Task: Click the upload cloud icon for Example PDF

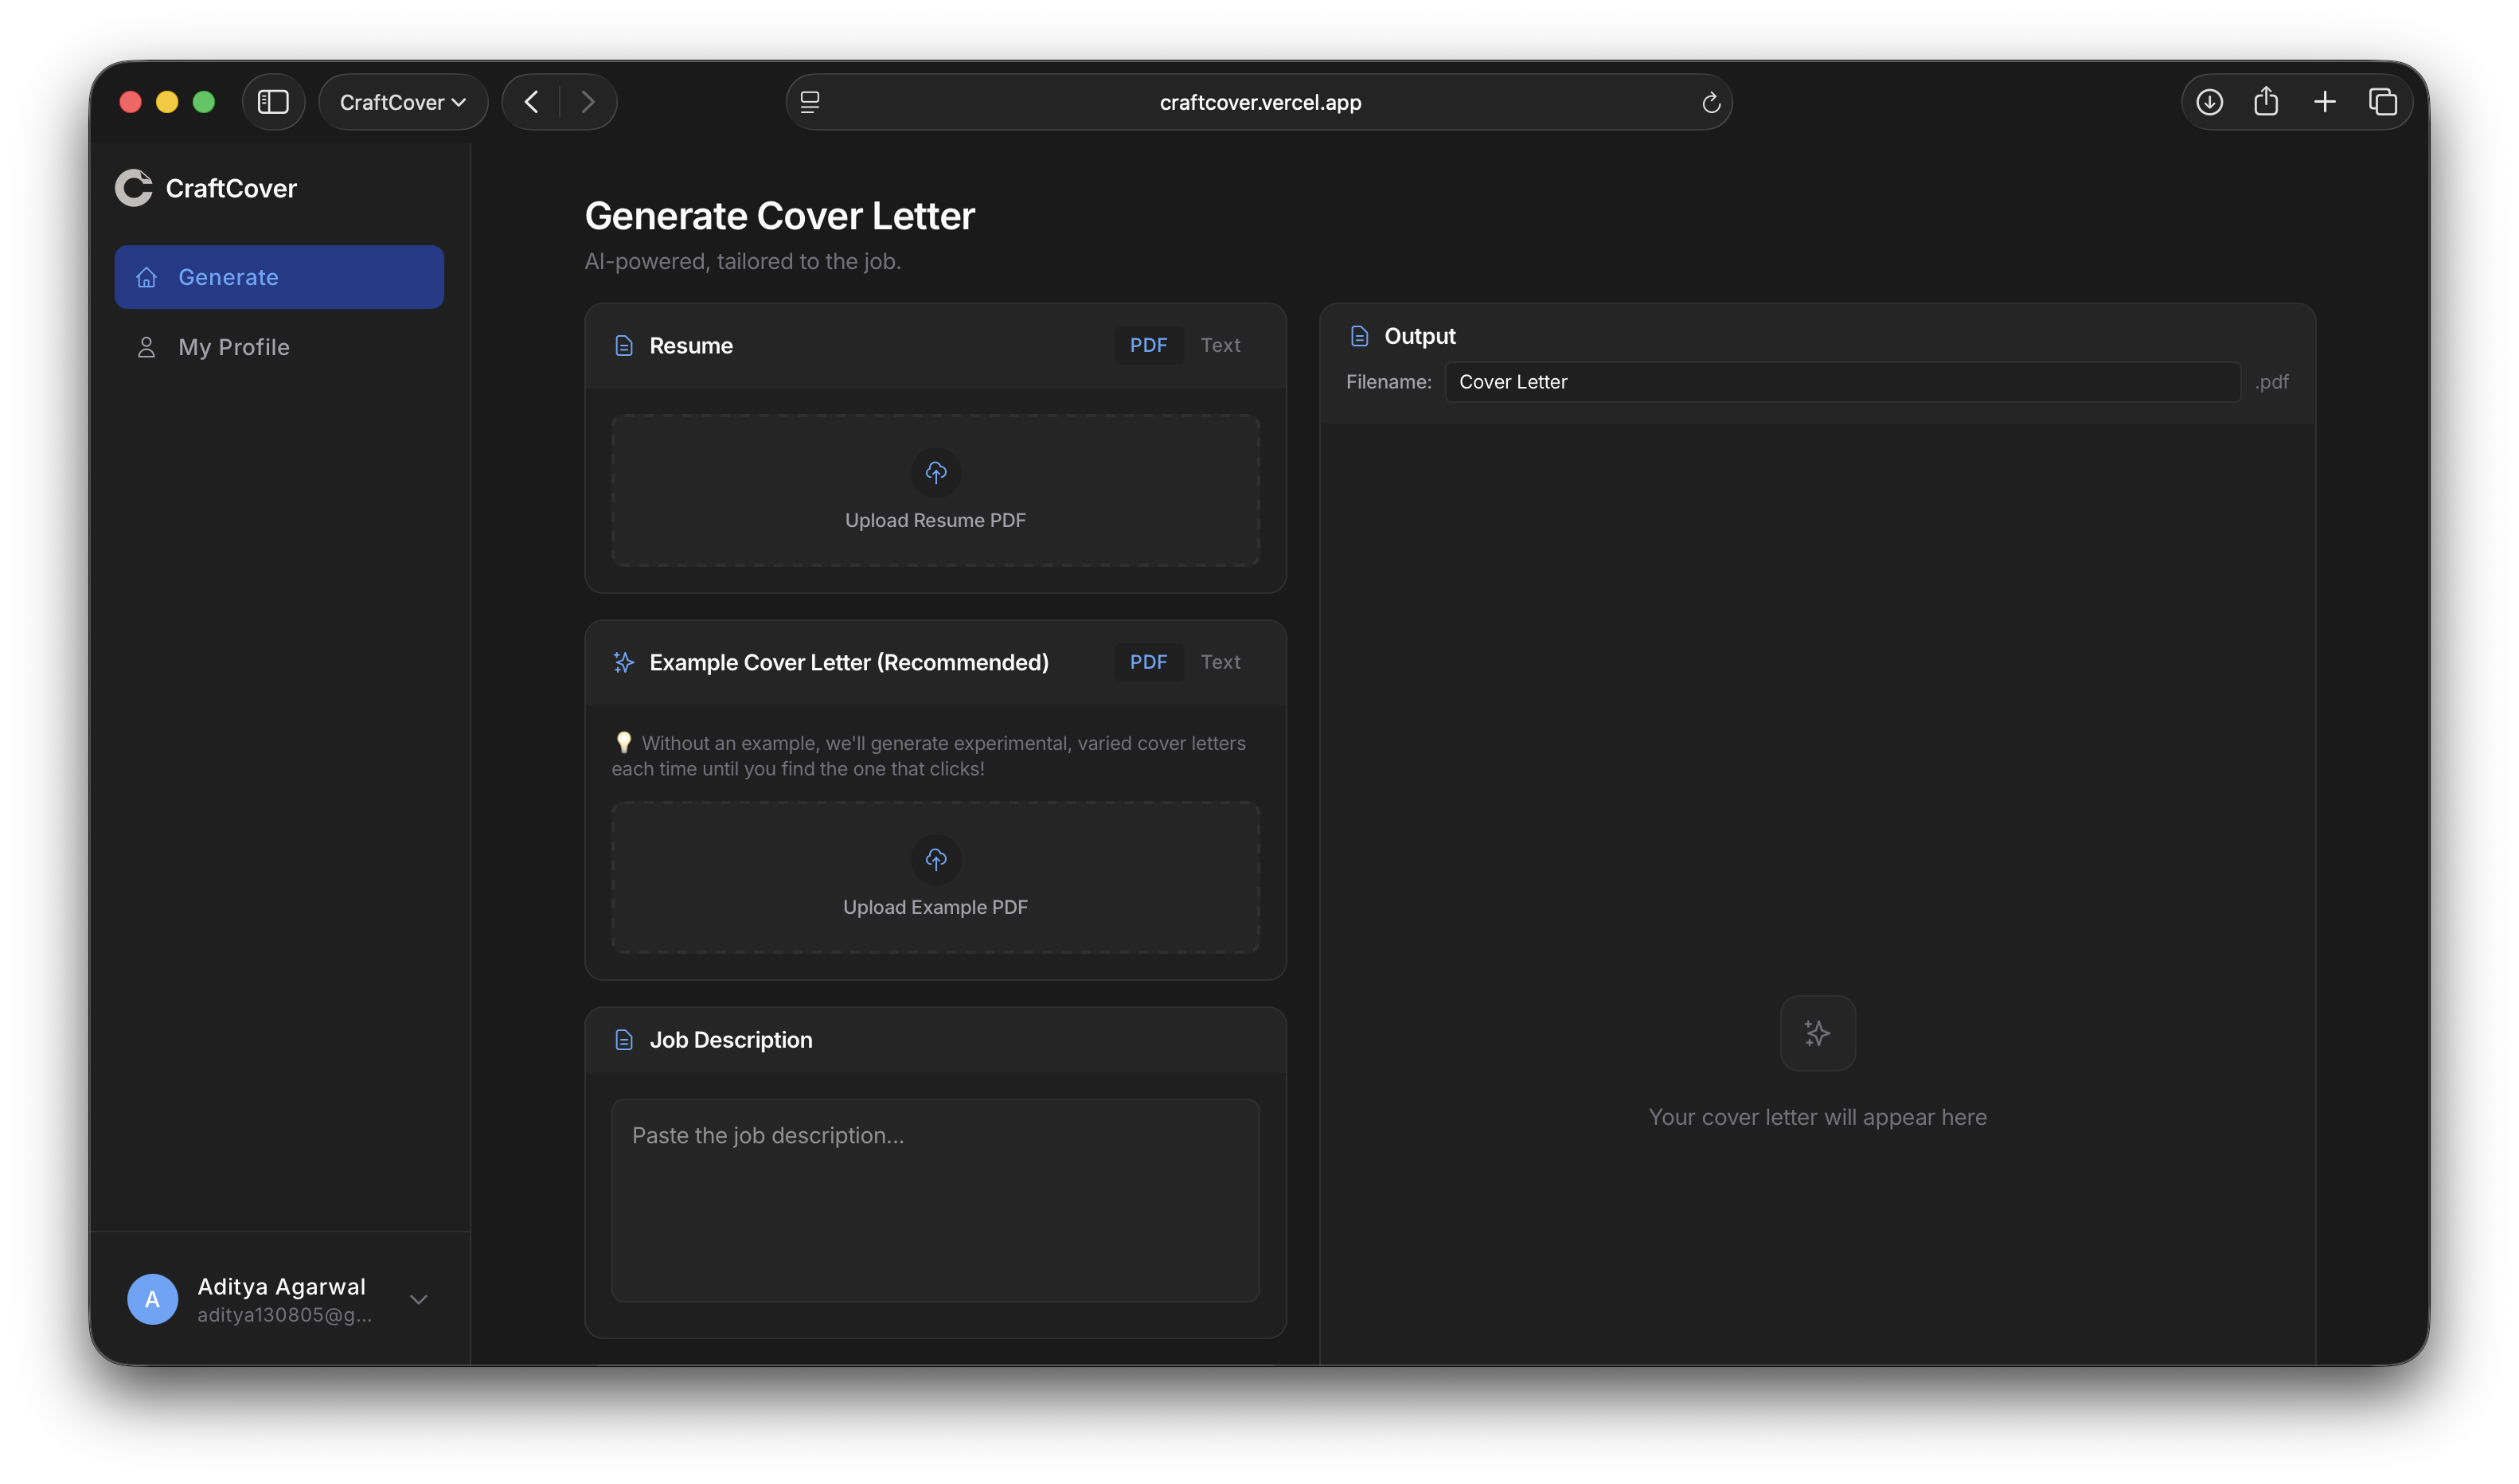Action: click(x=935, y=859)
